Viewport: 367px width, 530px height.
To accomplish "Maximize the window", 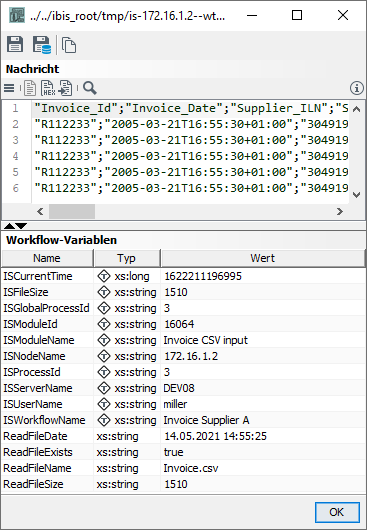I will tap(297, 15).
